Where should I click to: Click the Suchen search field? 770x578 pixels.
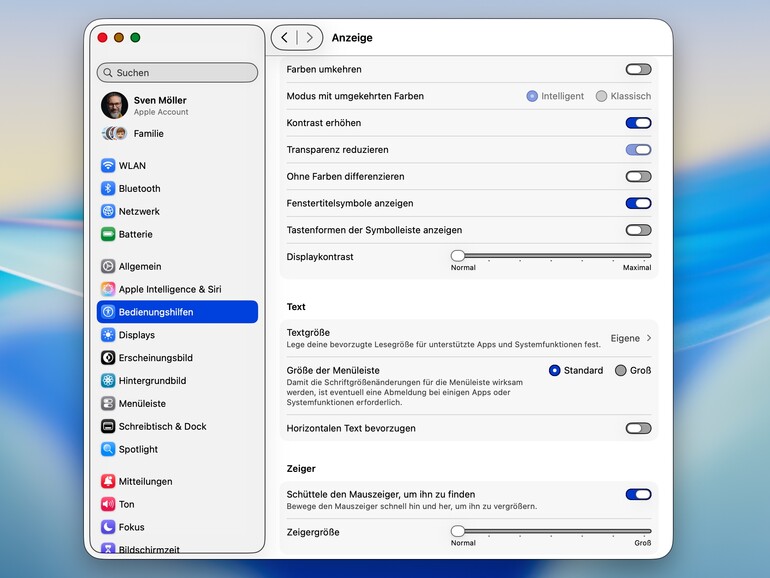[177, 73]
